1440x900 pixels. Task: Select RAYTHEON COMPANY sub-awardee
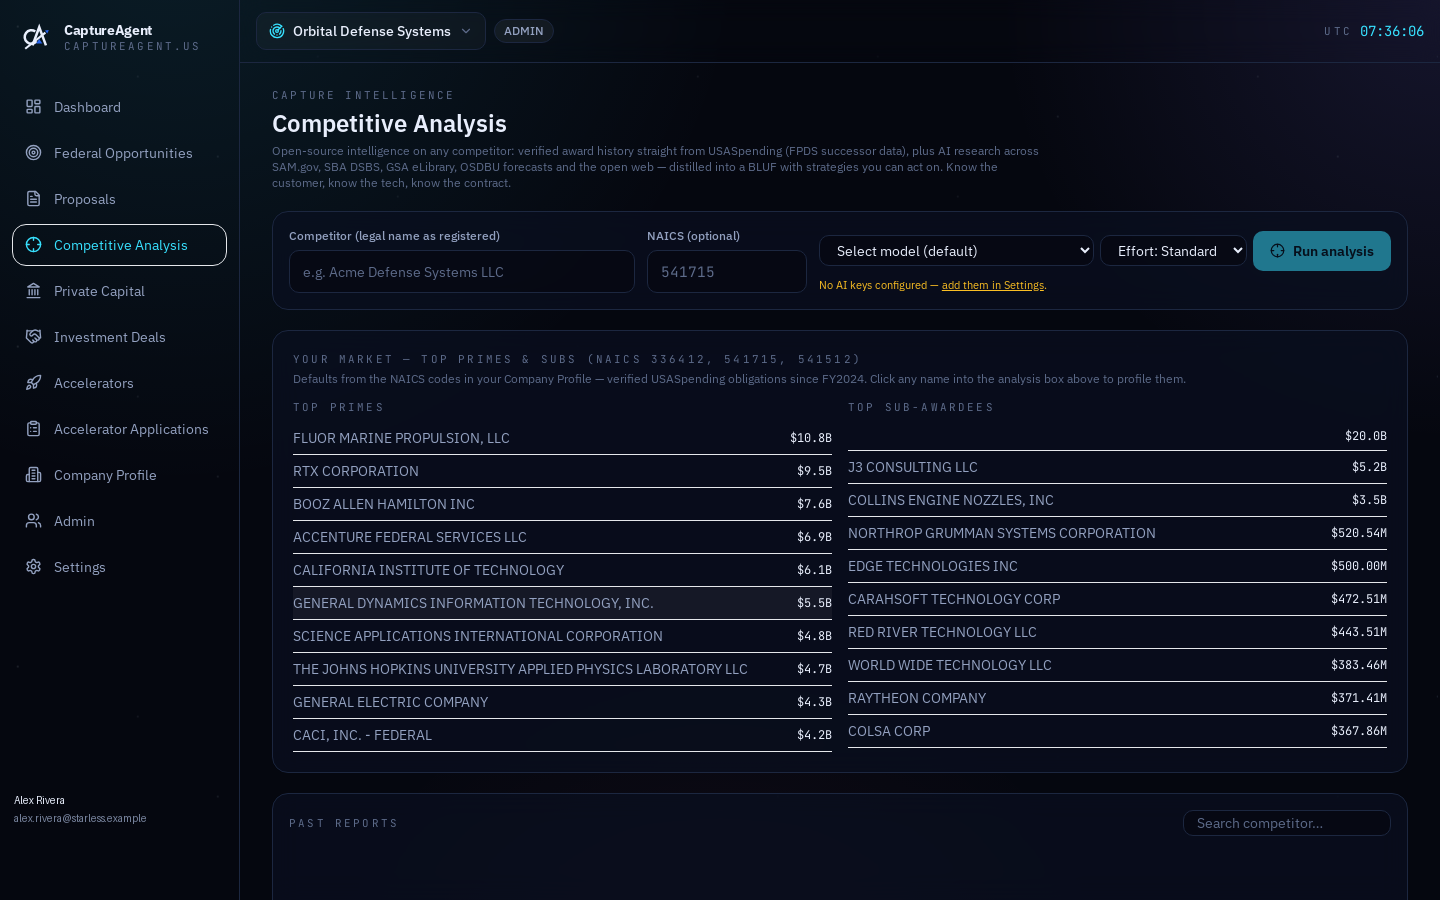tap(1117, 698)
